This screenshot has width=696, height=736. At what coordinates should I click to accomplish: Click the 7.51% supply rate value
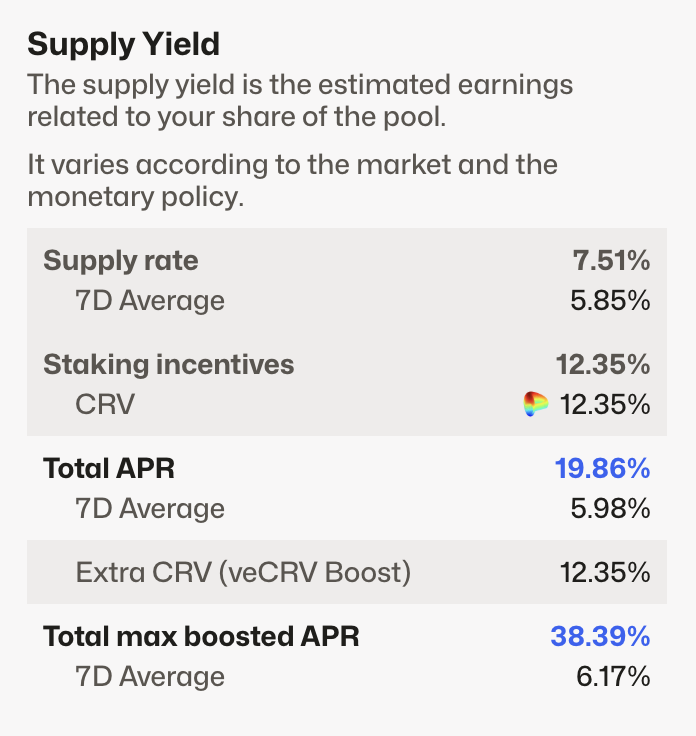click(611, 261)
